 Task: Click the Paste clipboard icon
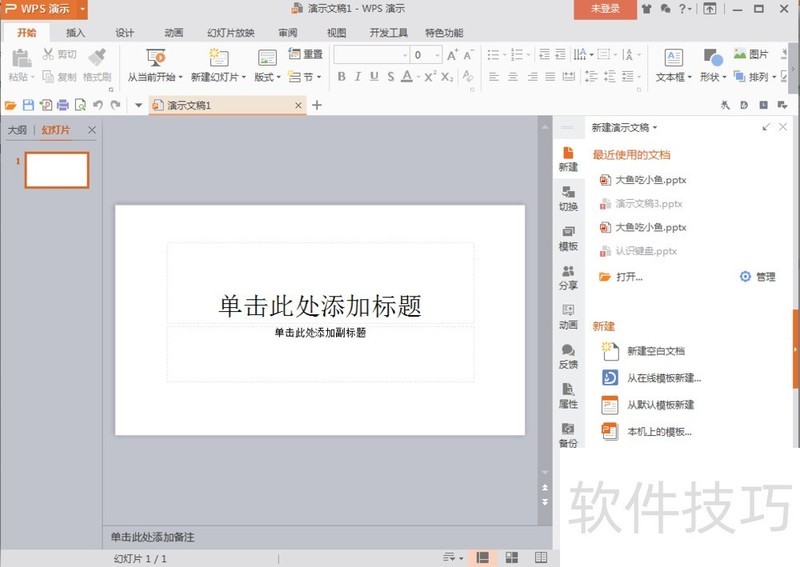tap(21, 58)
